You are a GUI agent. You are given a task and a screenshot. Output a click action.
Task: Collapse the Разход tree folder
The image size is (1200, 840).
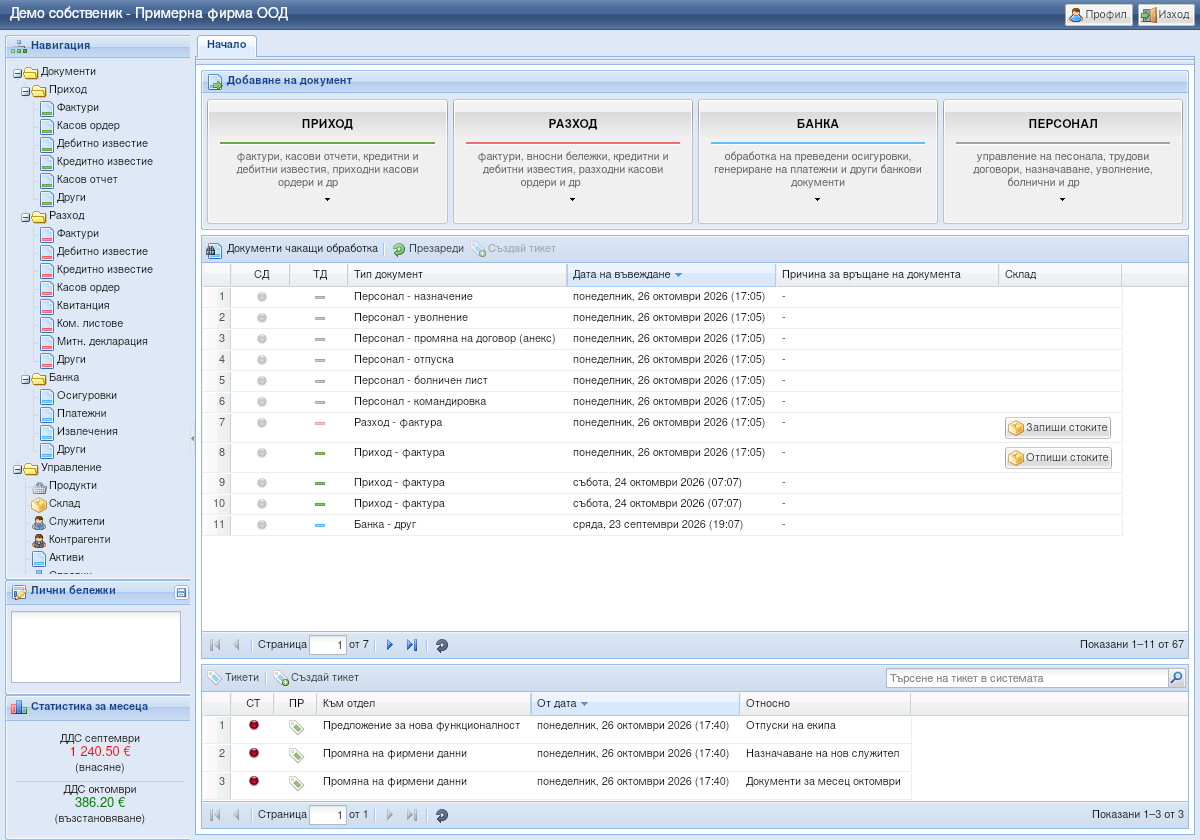(26, 216)
